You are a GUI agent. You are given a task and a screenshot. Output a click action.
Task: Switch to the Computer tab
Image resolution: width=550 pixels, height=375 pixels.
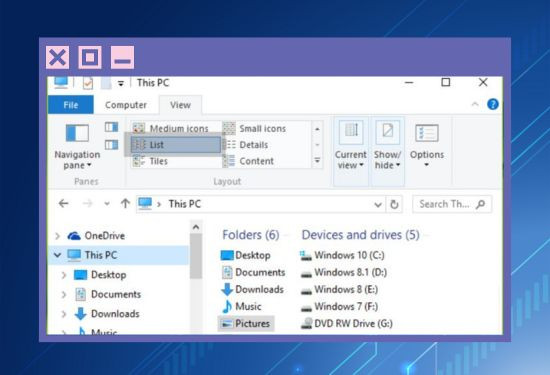pyautogui.click(x=126, y=105)
